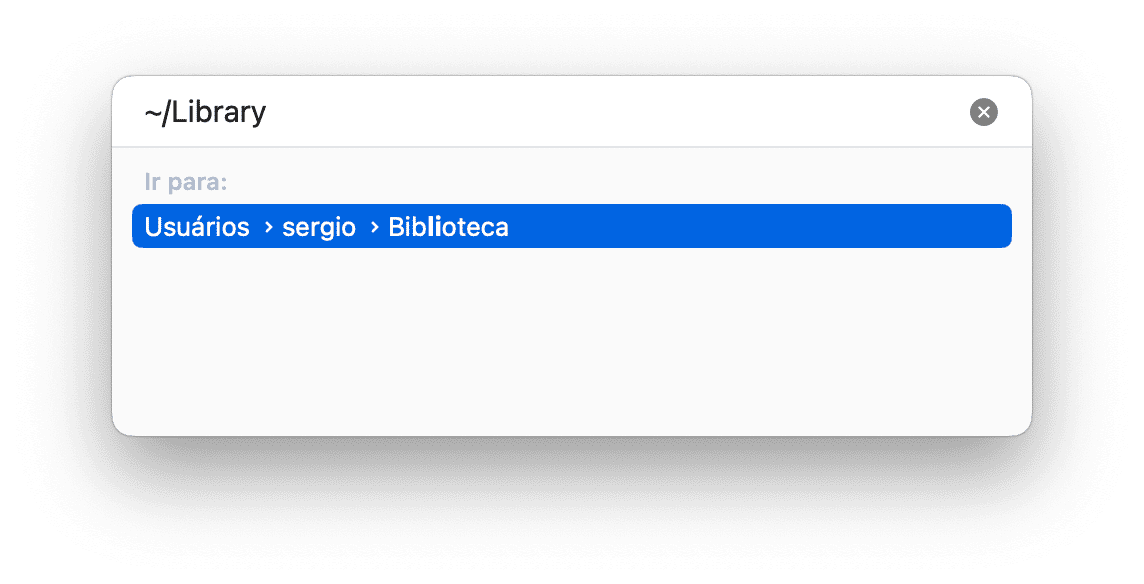Click the sergio path segment
The height and width of the screenshot is (584, 1144).
click(319, 228)
